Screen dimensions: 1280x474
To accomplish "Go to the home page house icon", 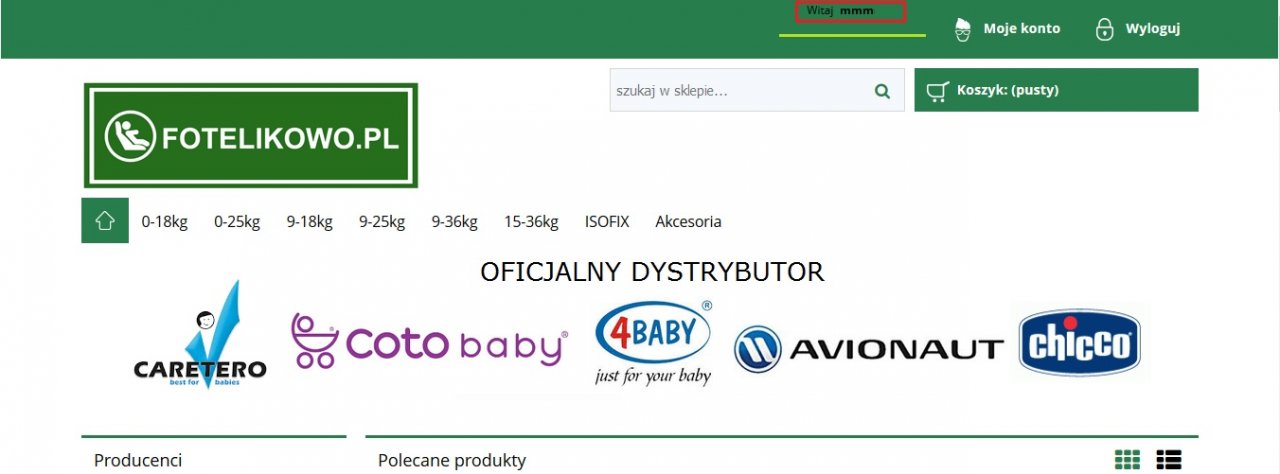I will 105,221.
